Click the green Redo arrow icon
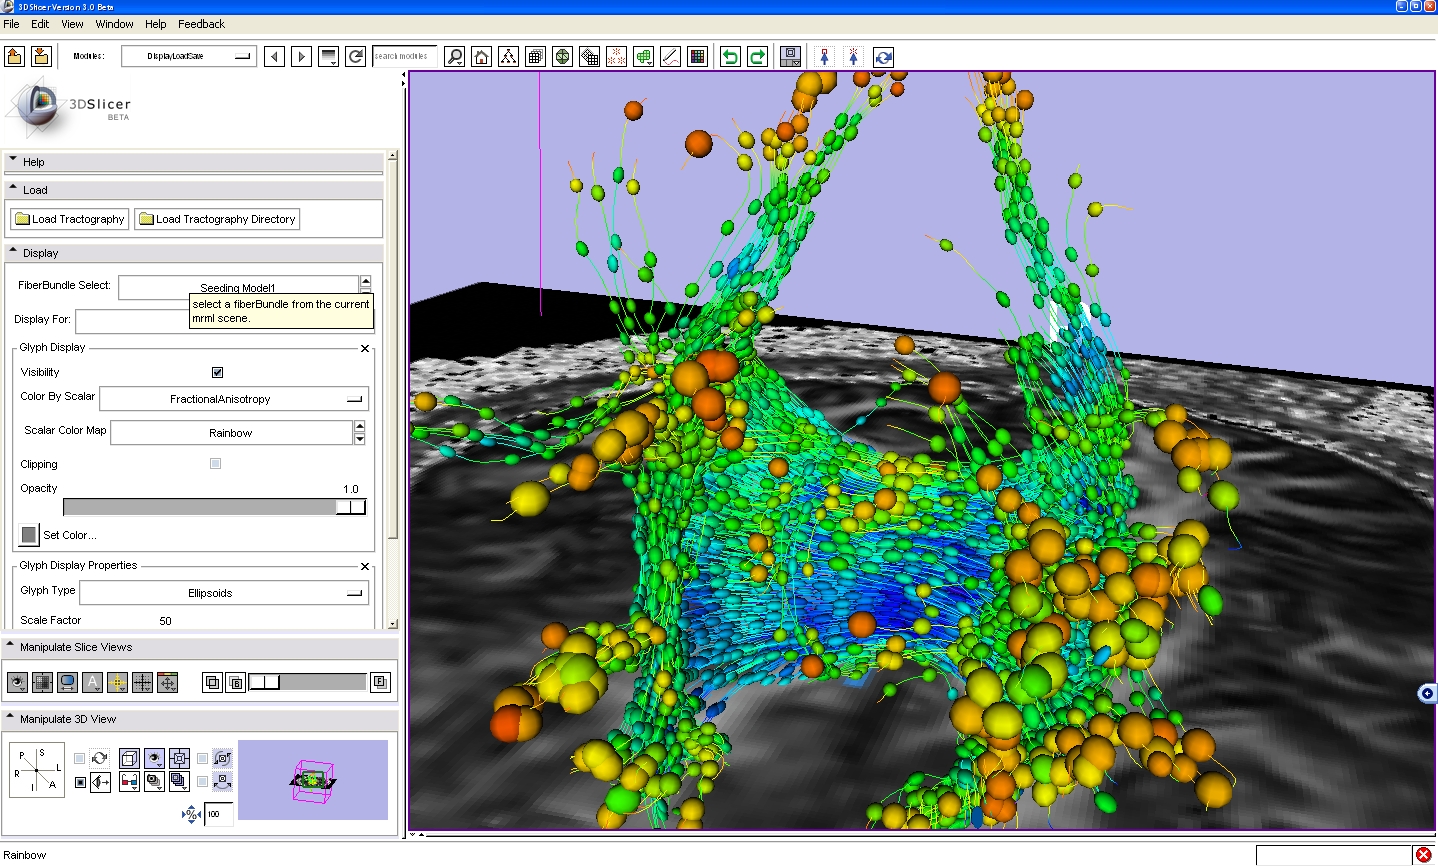 [x=757, y=57]
